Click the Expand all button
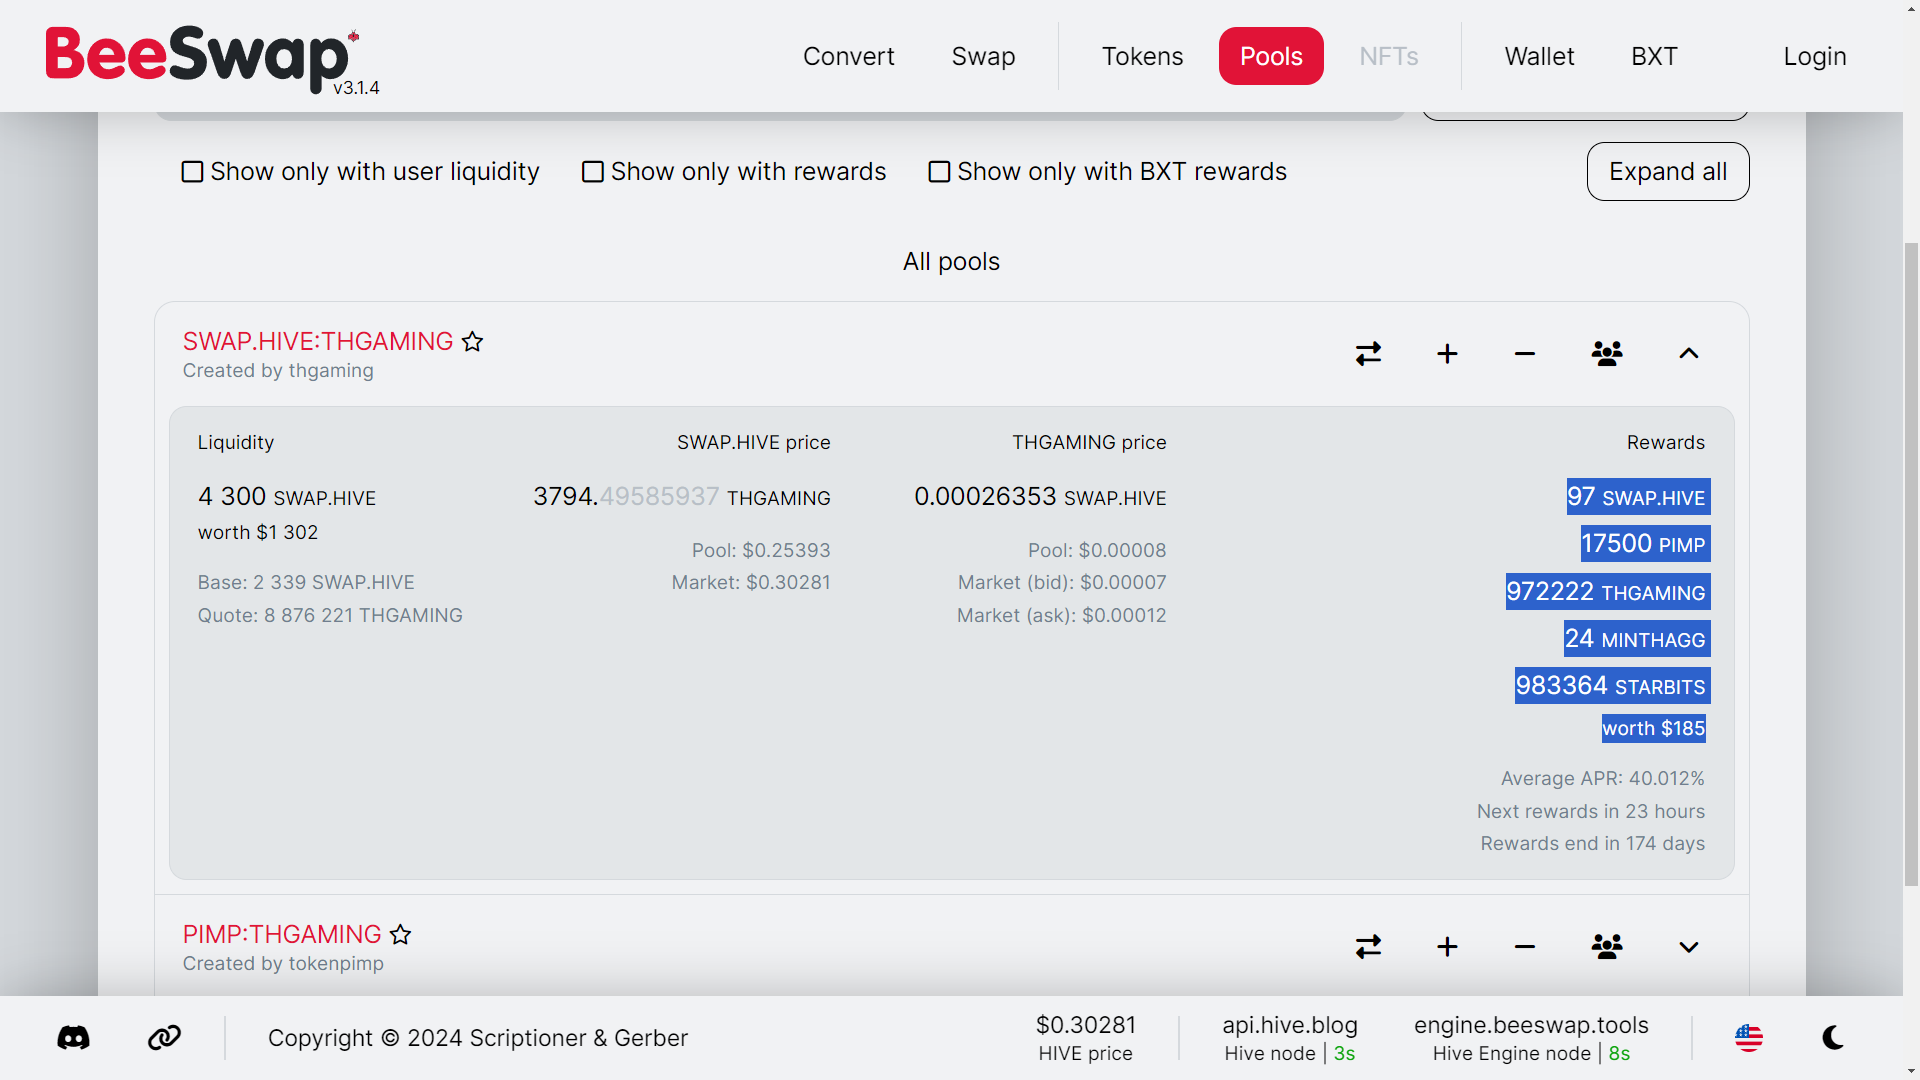Screen dimensions: 1920x1080 (x=1668, y=172)
